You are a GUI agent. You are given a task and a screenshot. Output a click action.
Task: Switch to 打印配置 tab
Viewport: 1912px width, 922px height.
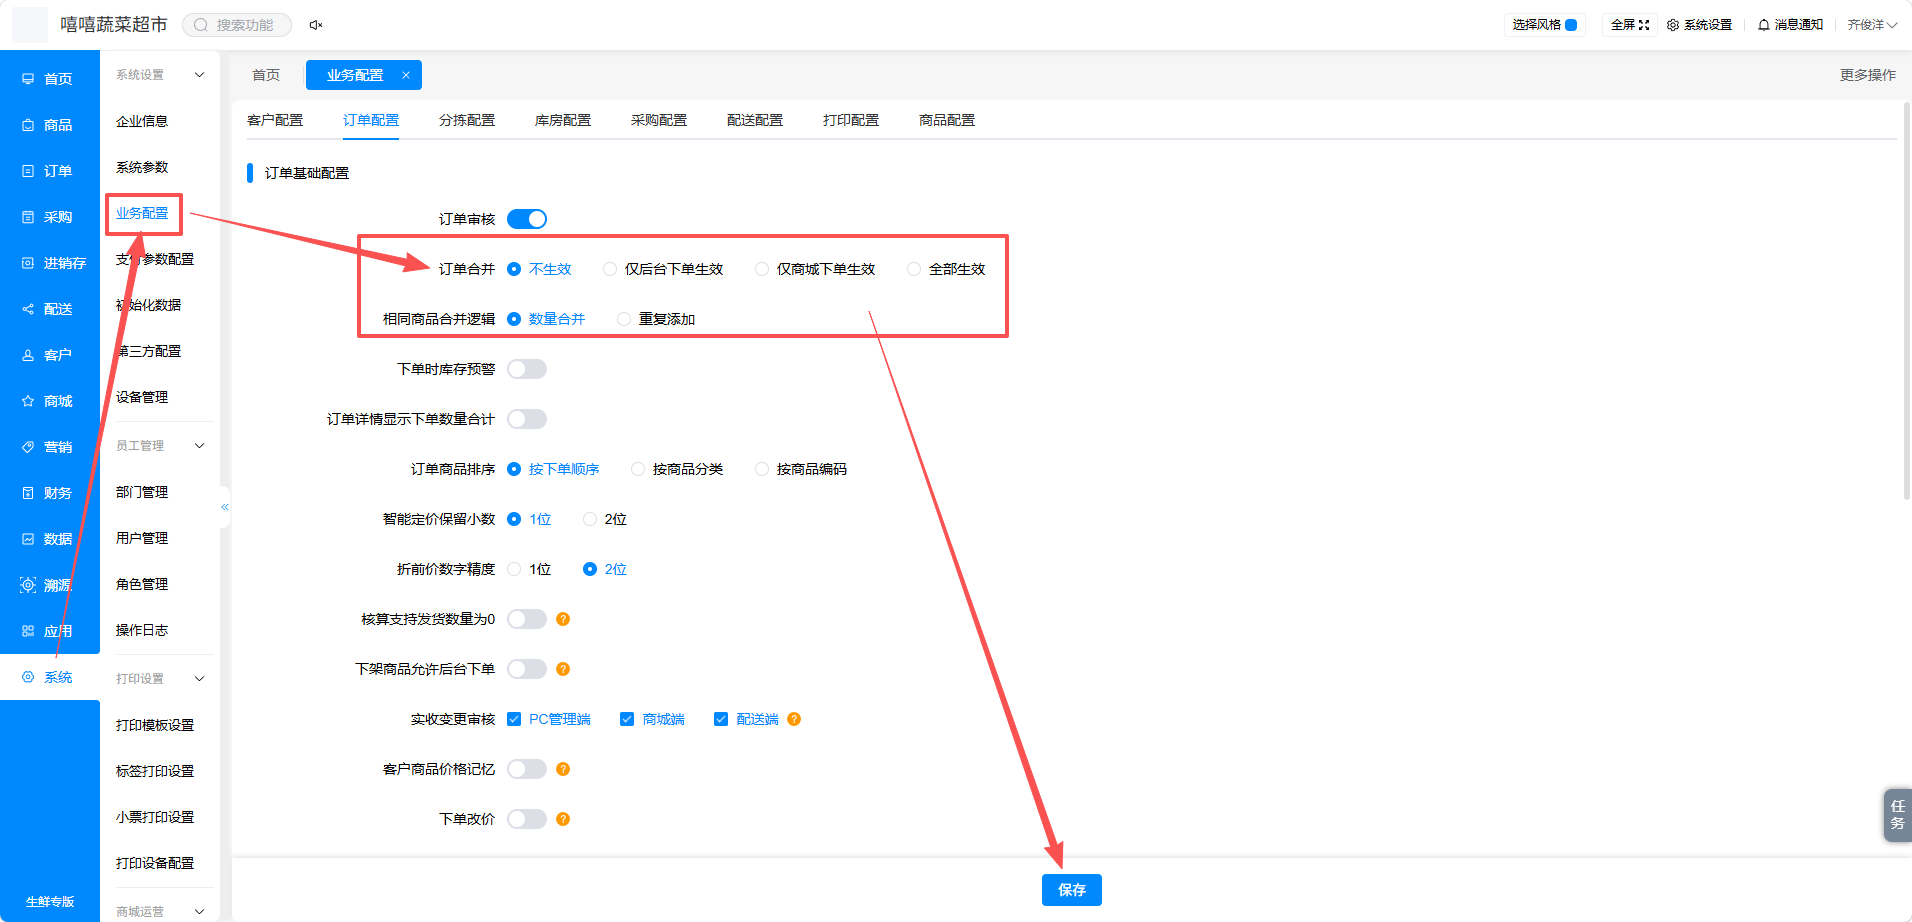pyautogui.click(x=851, y=120)
